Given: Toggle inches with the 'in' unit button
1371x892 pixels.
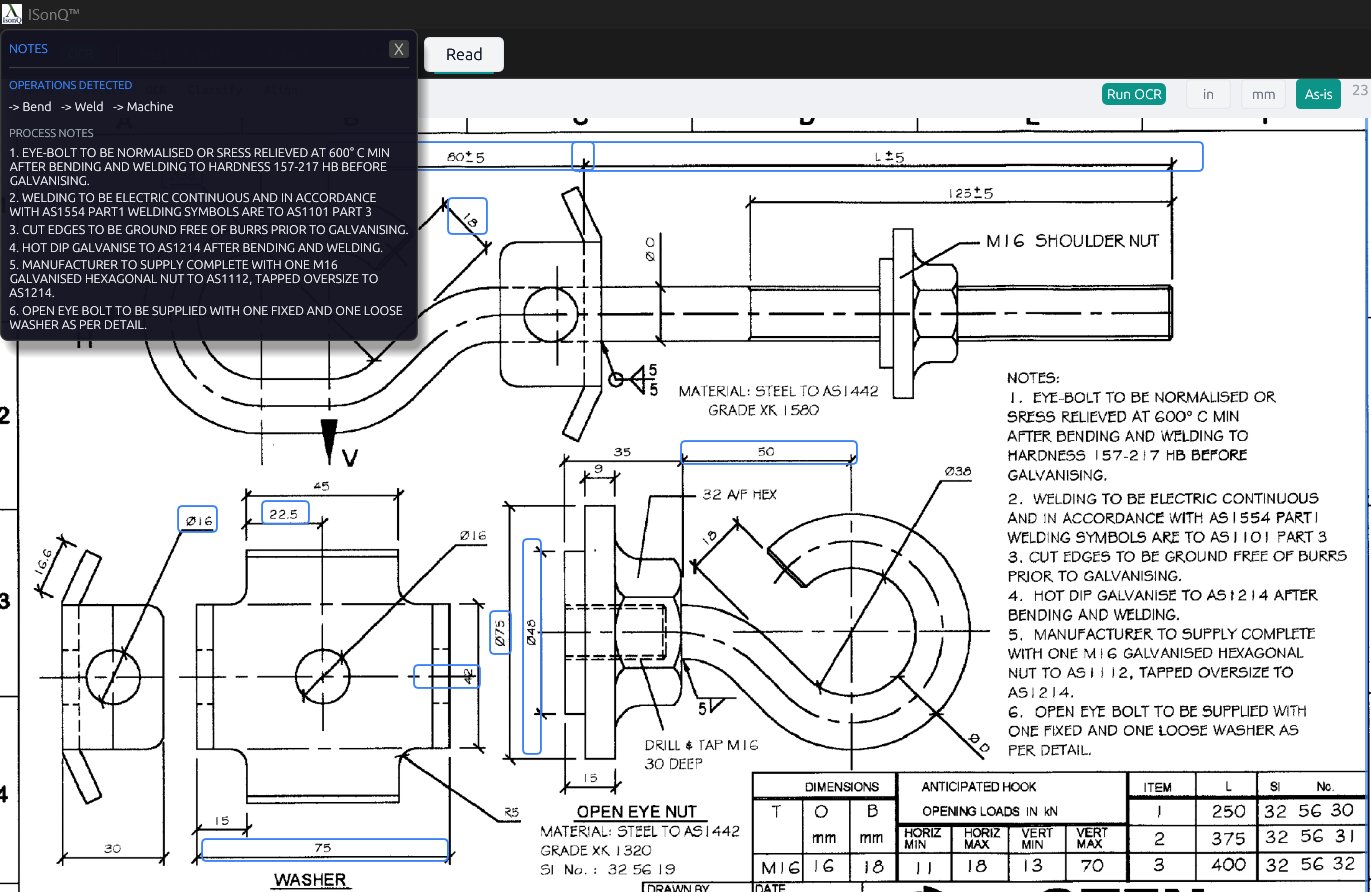Looking at the screenshot, I should pos(1208,94).
